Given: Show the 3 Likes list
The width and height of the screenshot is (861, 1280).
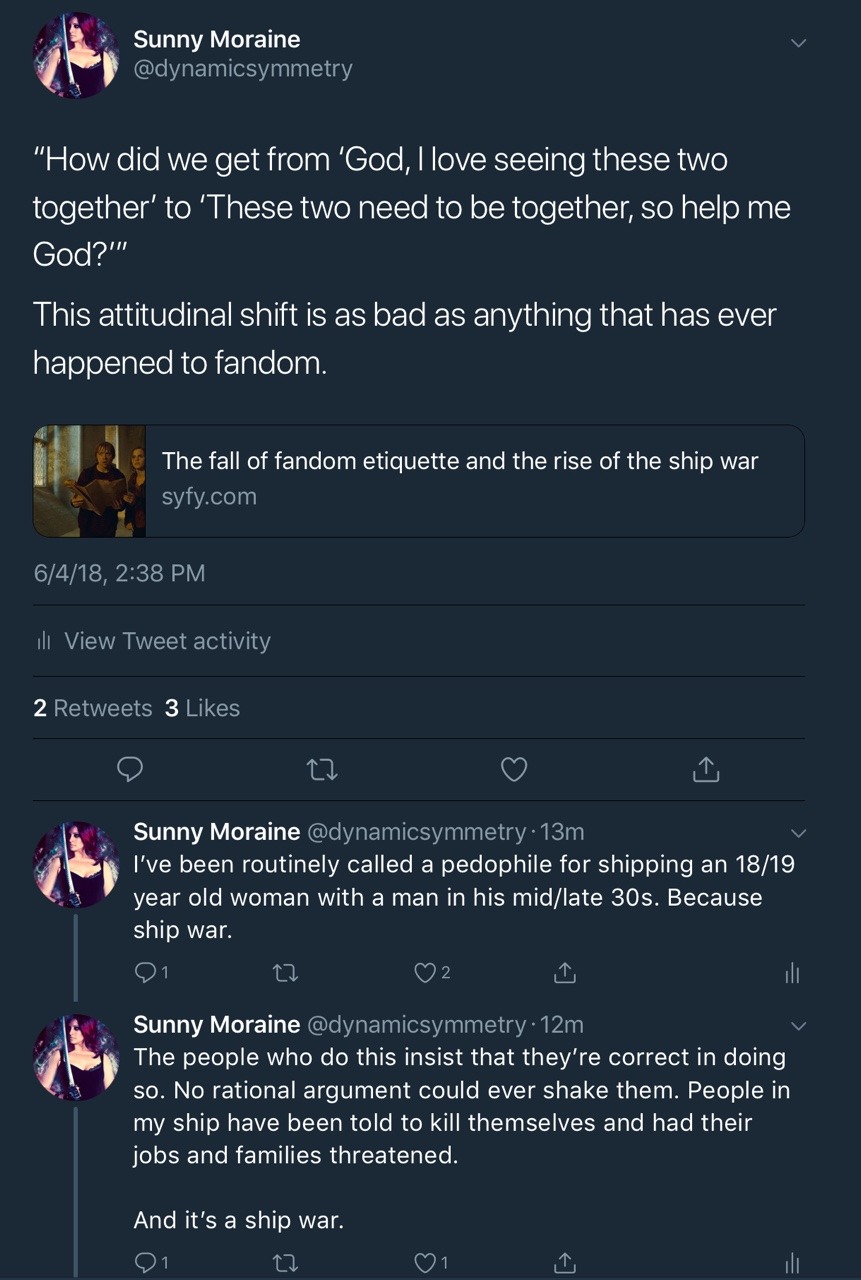Looking at the screenshot, I should coord(202,708).
